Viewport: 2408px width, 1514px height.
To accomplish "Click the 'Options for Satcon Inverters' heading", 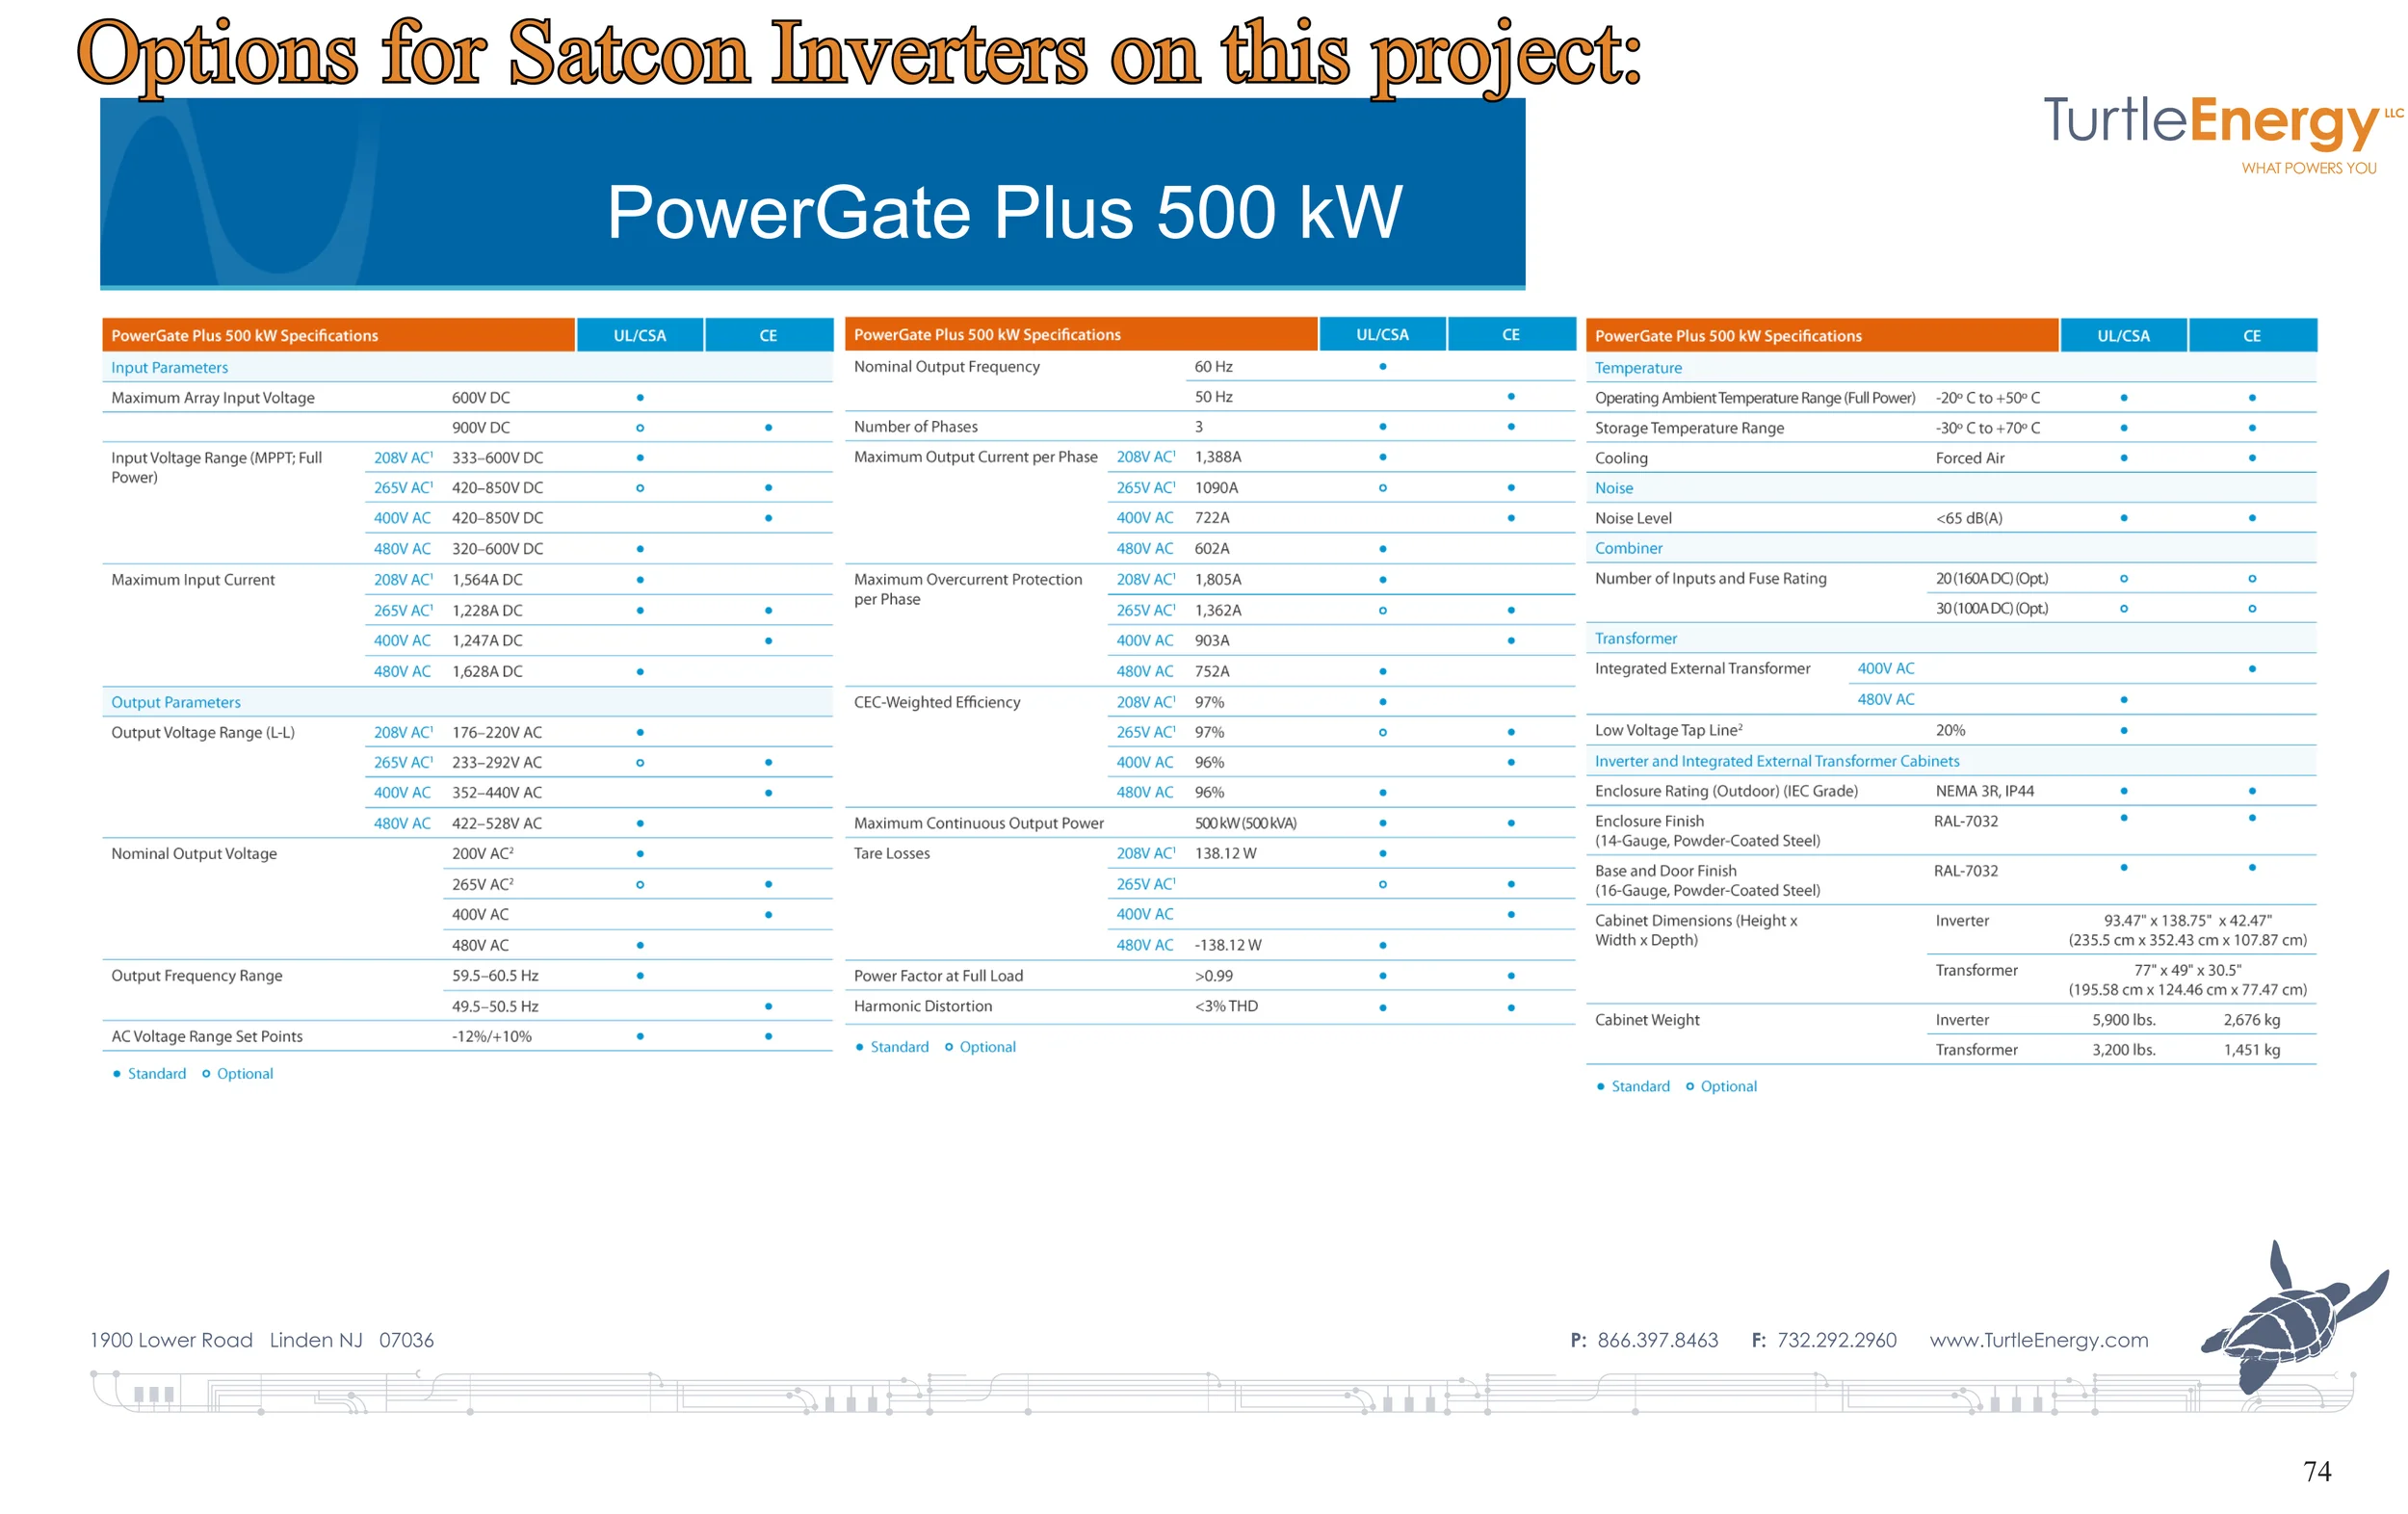I will 859,56.
